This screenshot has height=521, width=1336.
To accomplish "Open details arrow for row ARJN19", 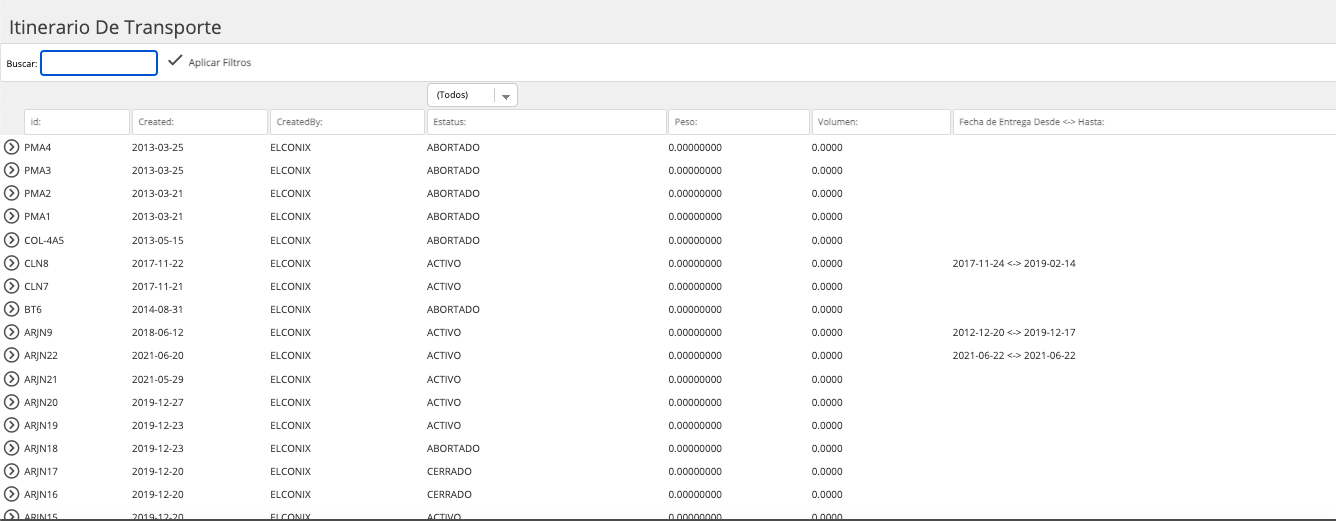I will (12, 425).
